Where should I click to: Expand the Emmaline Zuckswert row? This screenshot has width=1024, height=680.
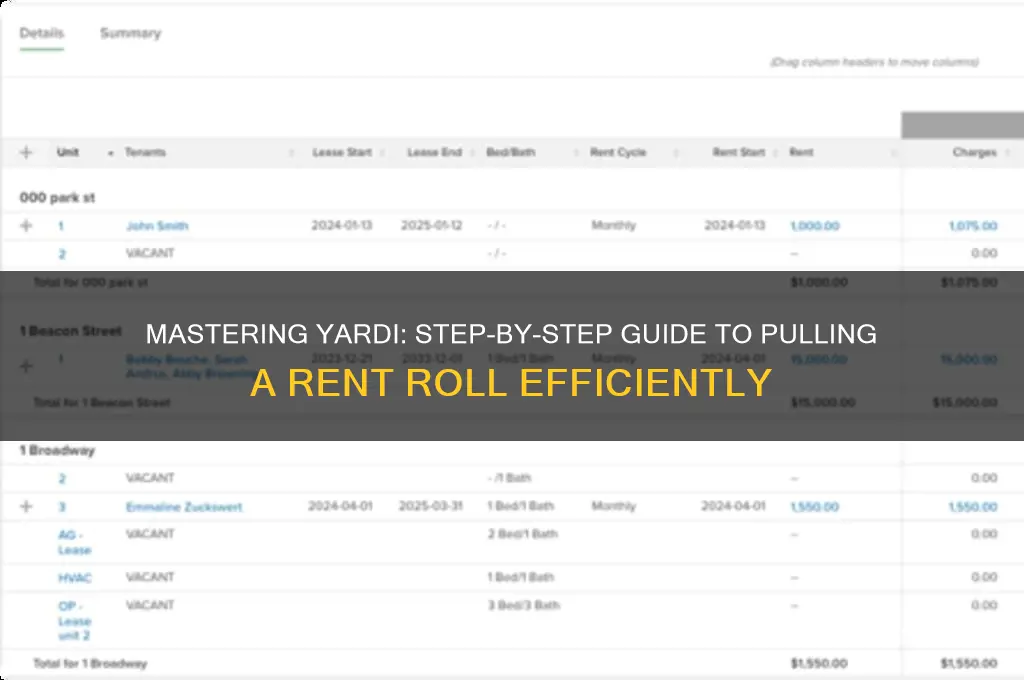tap(26, 506)
